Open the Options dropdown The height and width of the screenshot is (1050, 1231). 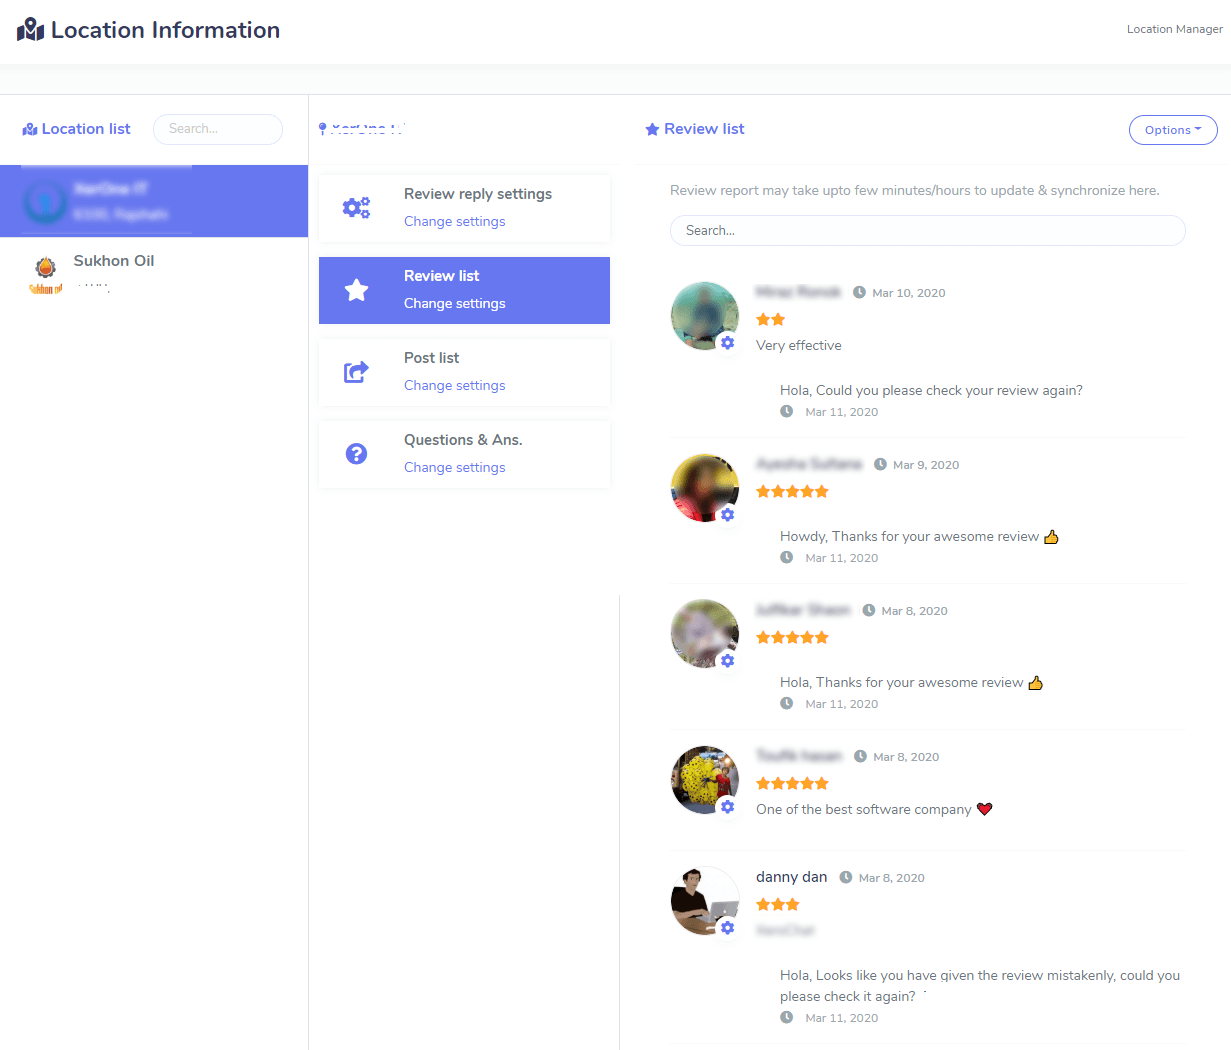1172,130
